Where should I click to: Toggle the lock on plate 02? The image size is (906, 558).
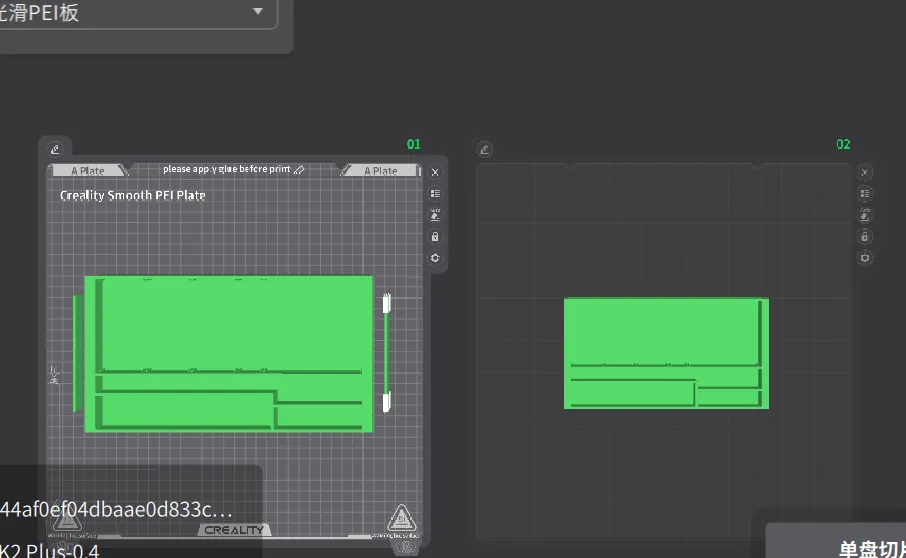(x=865, y=237)
